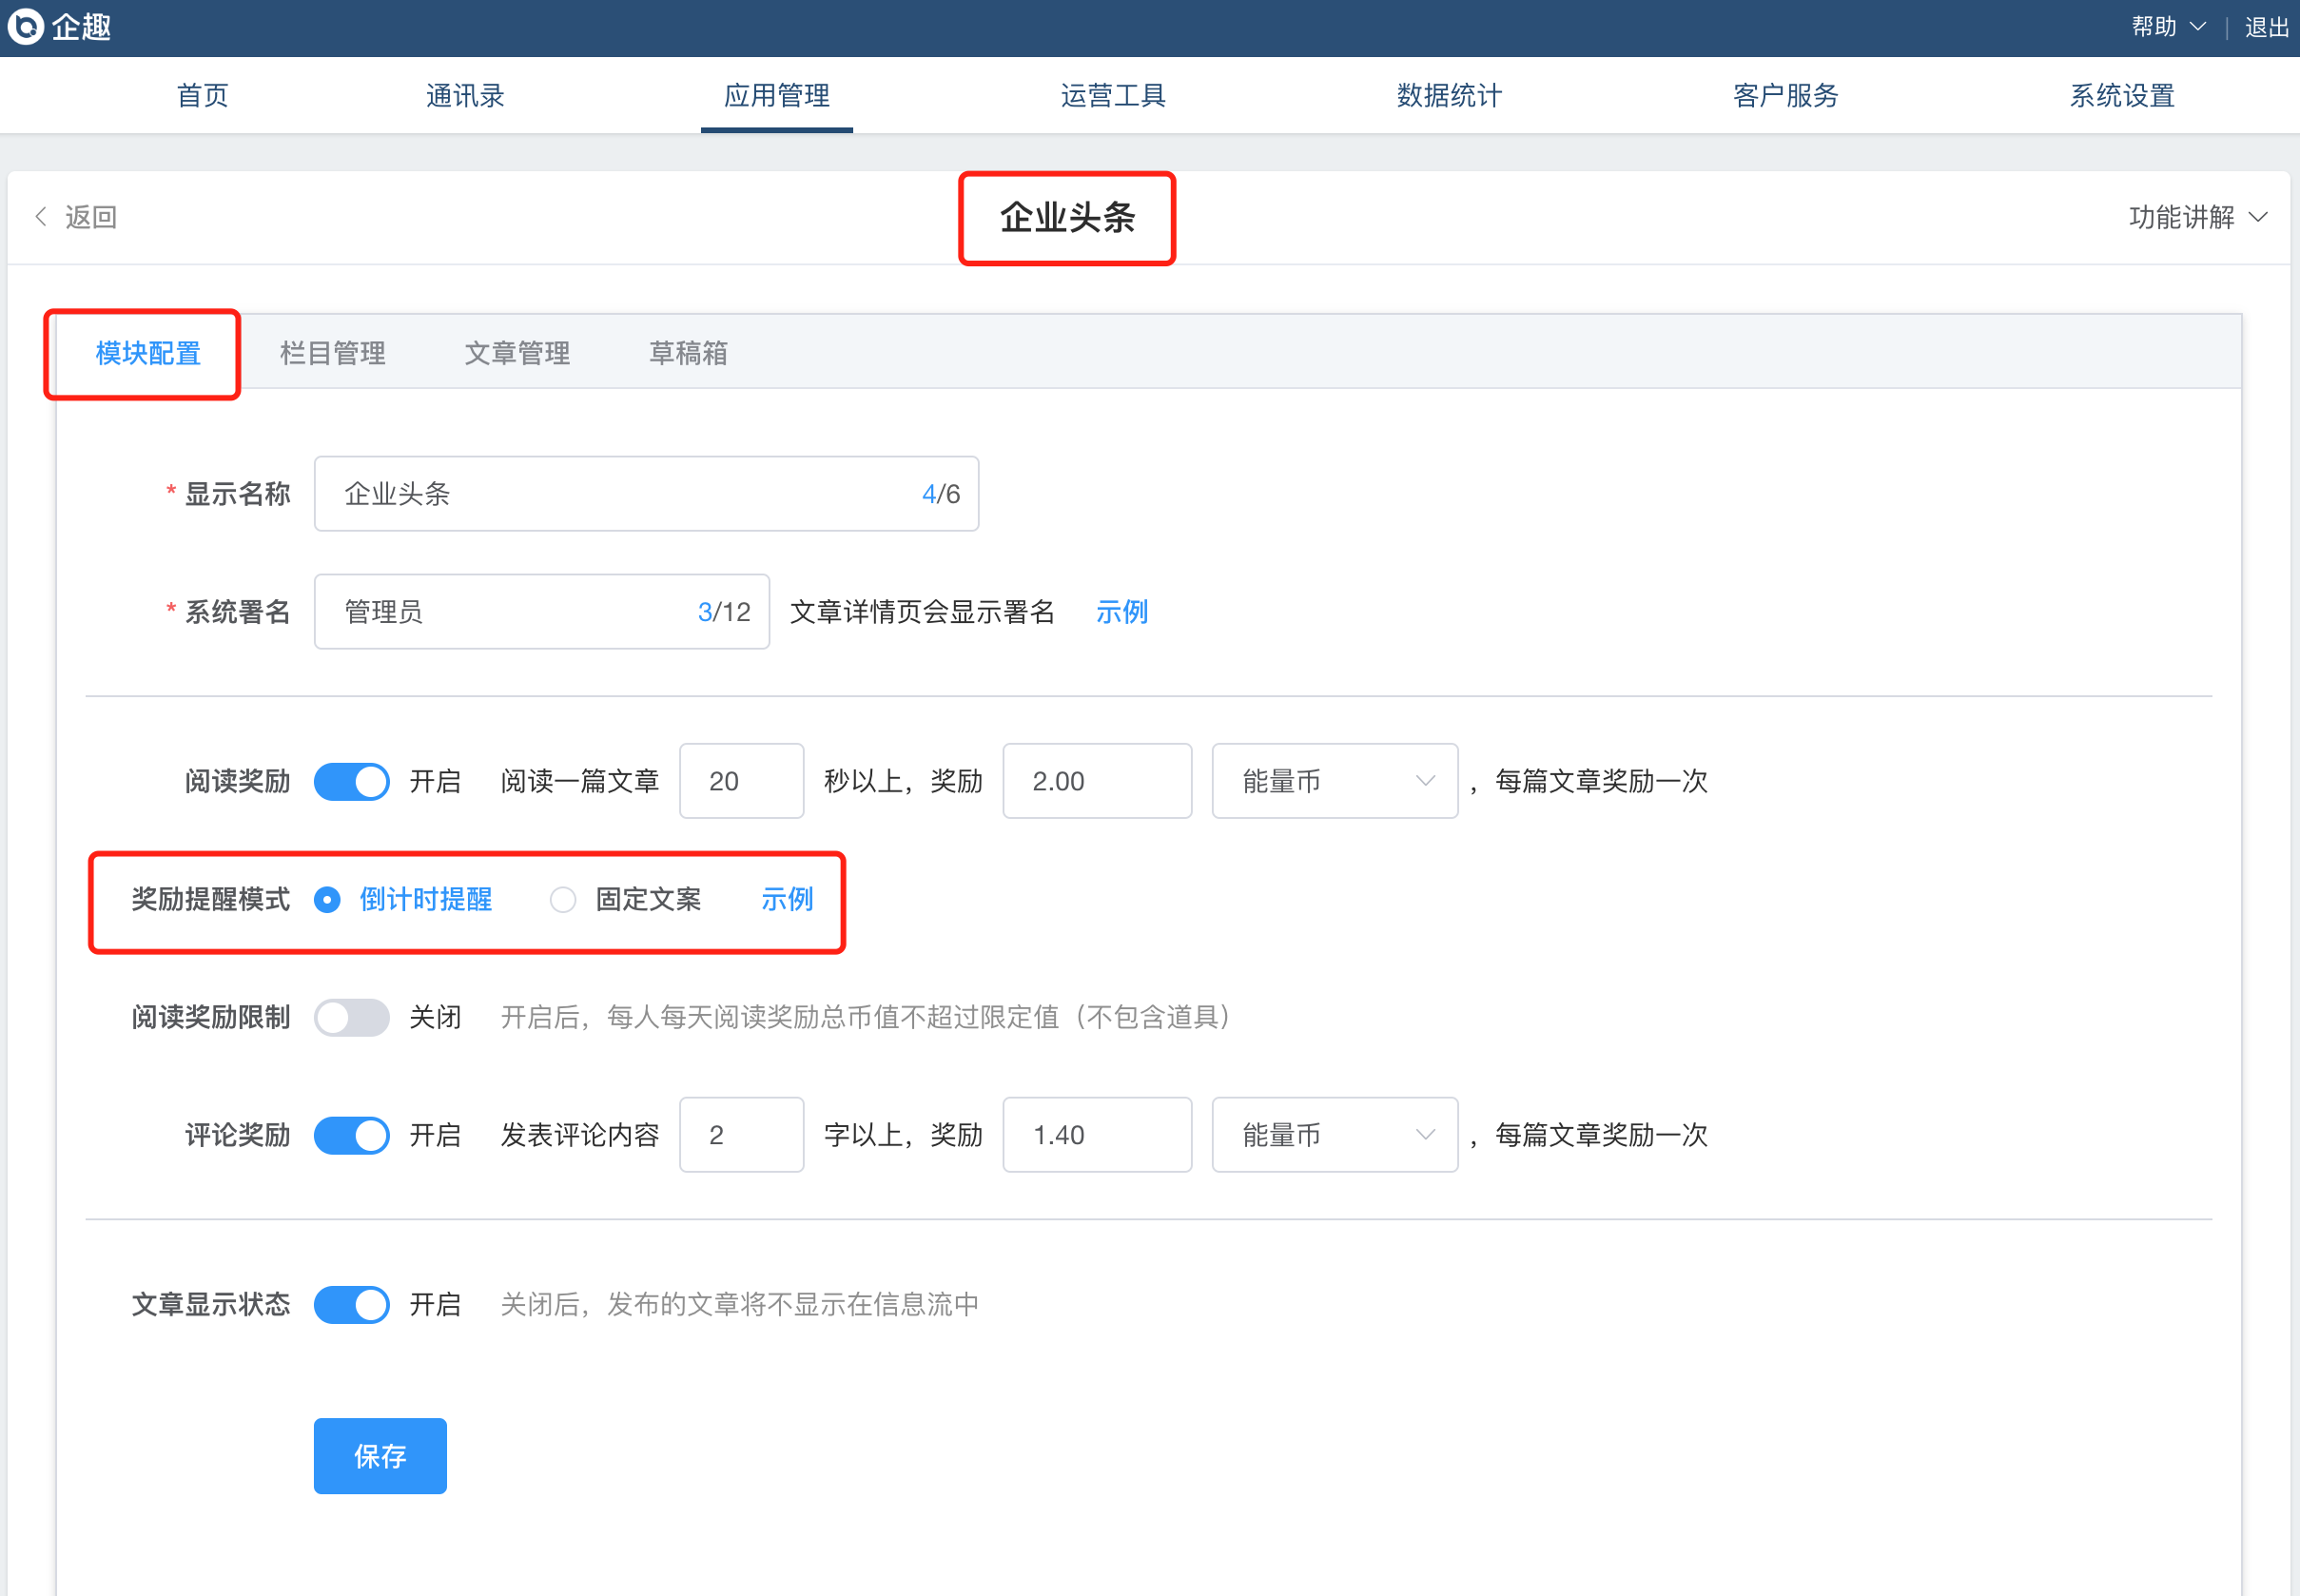Expand the 功能讲解 chevron

[2257, 217]
